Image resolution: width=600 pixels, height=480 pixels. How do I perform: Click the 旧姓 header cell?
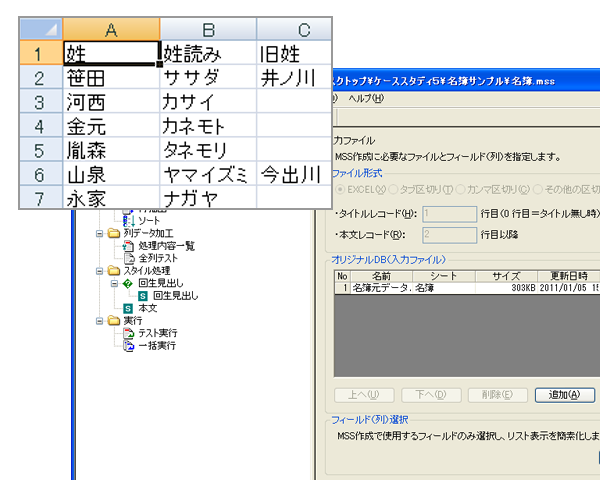(294, 53)
